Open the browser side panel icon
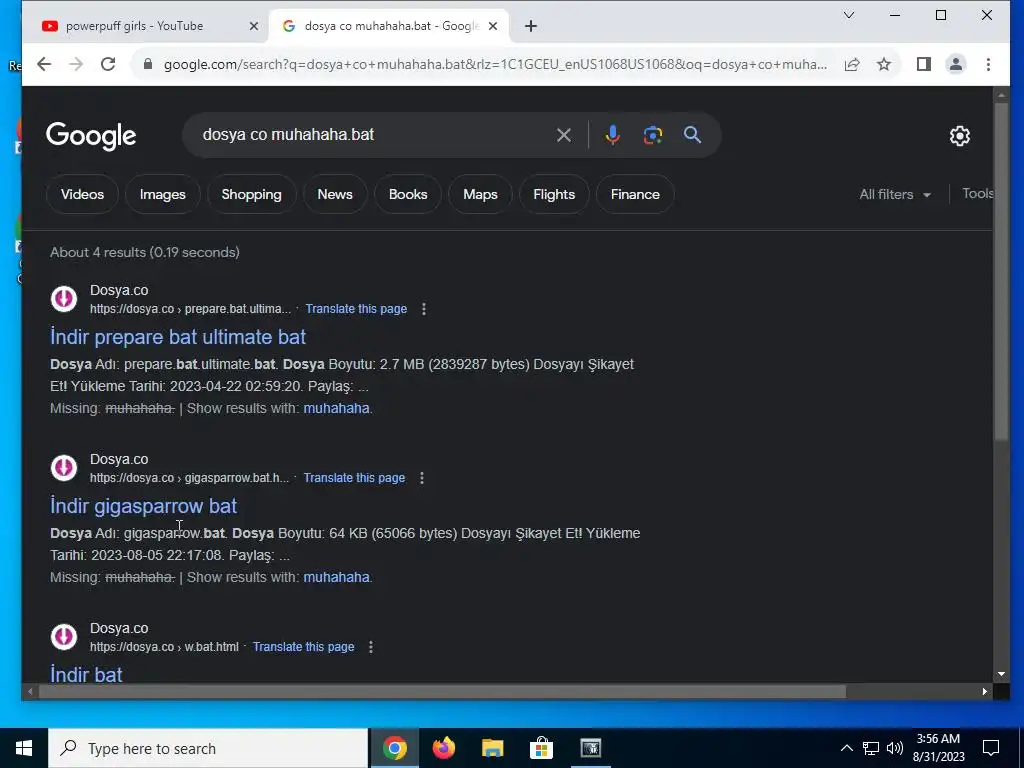Image resolution: width=1024 pixels, height=768 pixels. pyautogui.click(x=923, y=64)
